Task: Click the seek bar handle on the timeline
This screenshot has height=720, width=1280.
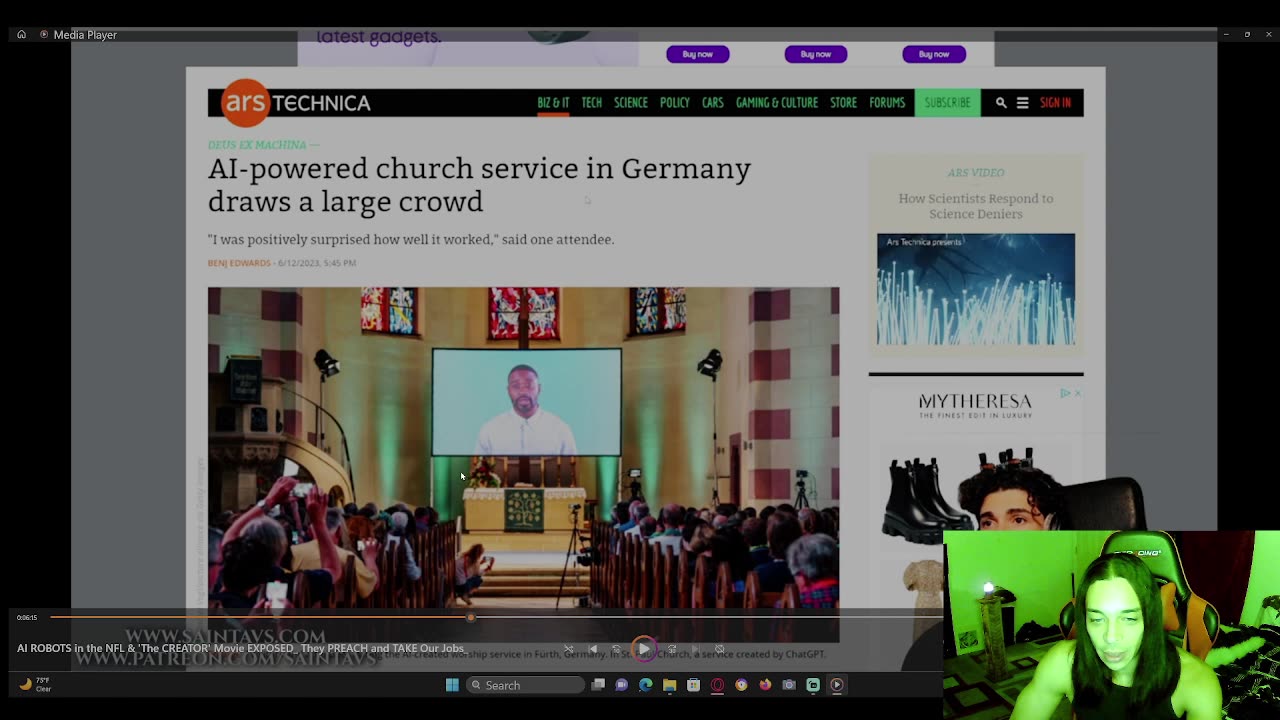Action: pos(471,617)
